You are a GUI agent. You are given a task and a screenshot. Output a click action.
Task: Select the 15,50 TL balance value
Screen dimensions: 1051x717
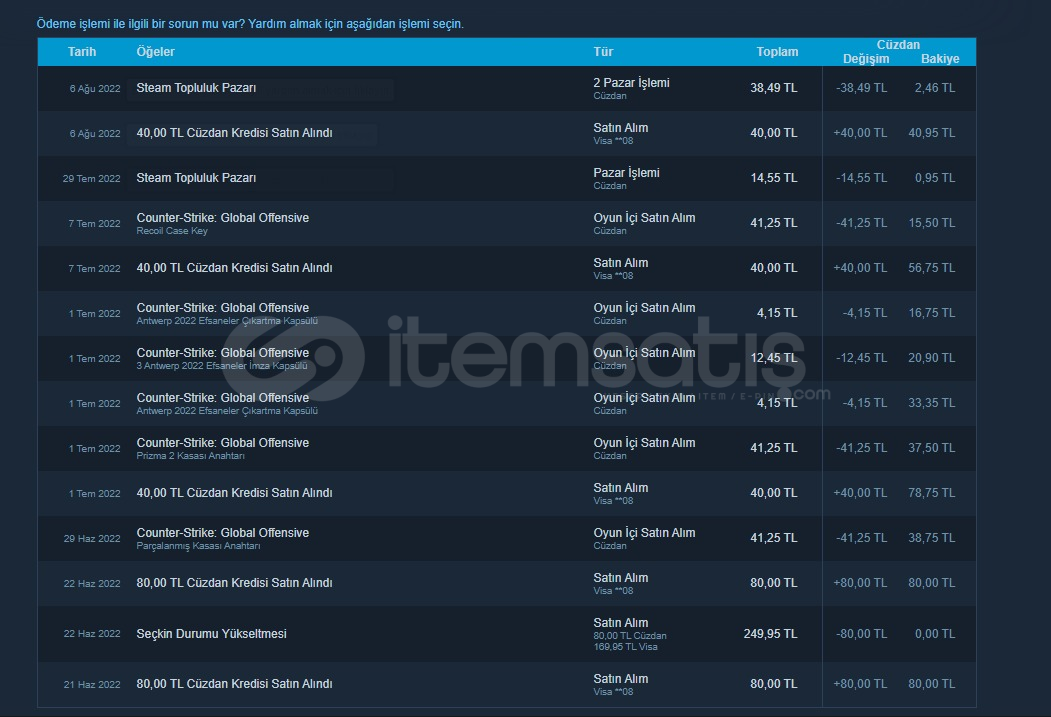pos(932,222)
